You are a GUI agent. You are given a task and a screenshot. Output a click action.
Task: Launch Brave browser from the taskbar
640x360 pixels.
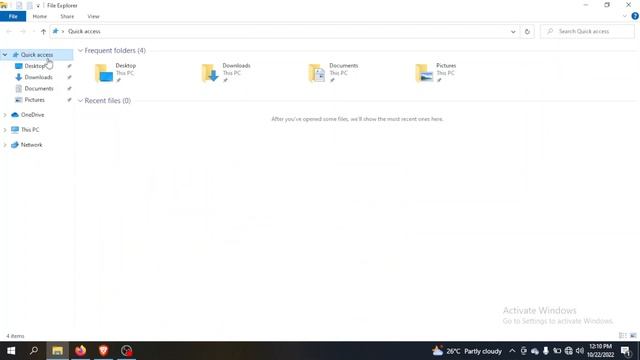point(103,351)
